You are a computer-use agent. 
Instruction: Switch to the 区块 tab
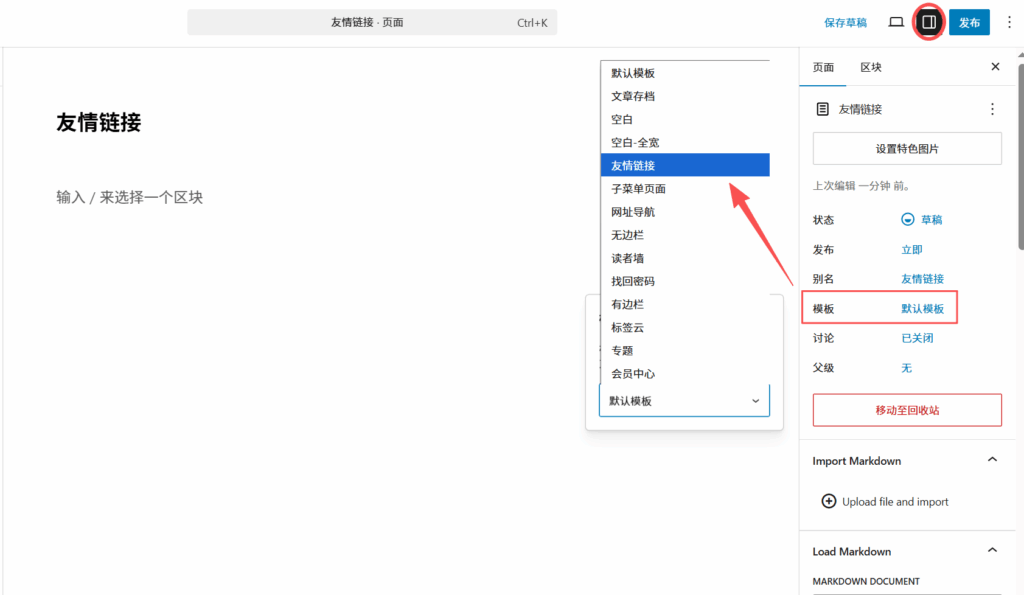871,67
